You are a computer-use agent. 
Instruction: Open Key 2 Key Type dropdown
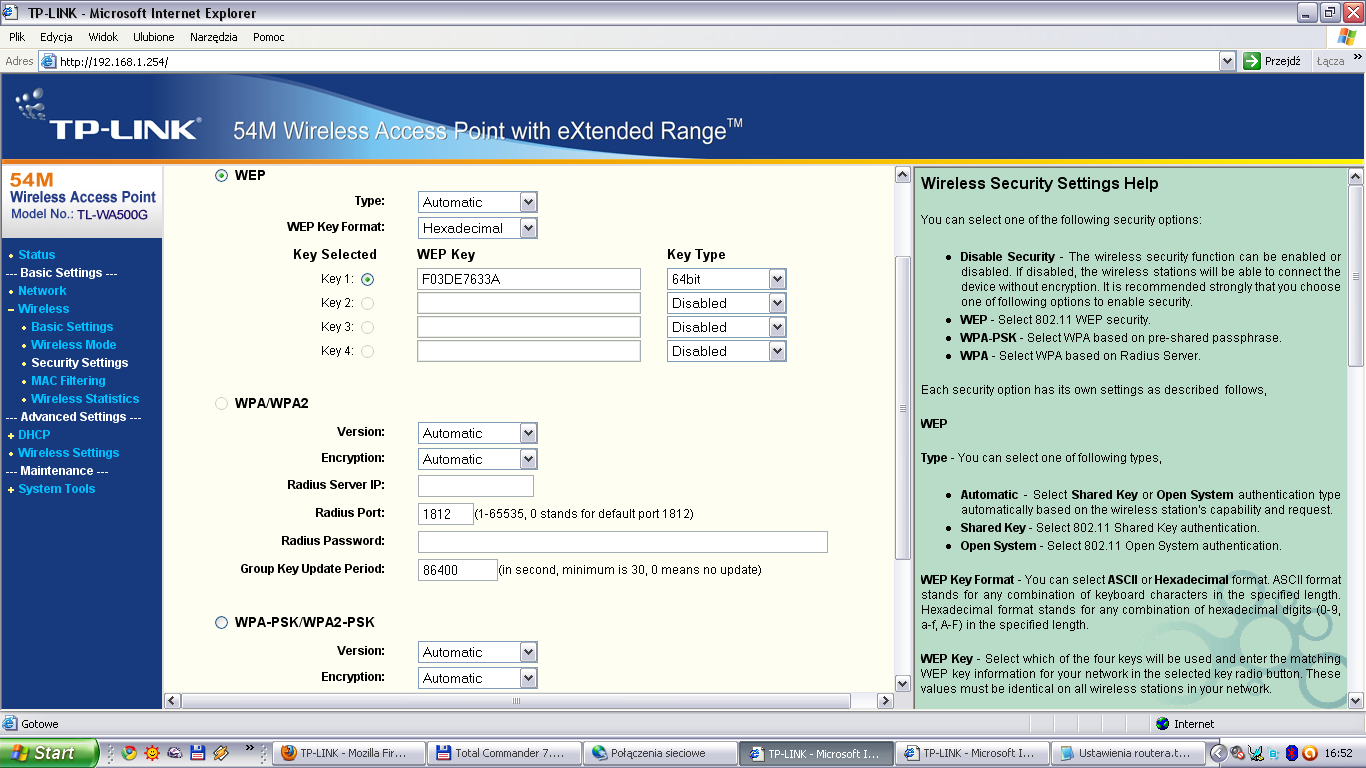(x=727, y=303)
